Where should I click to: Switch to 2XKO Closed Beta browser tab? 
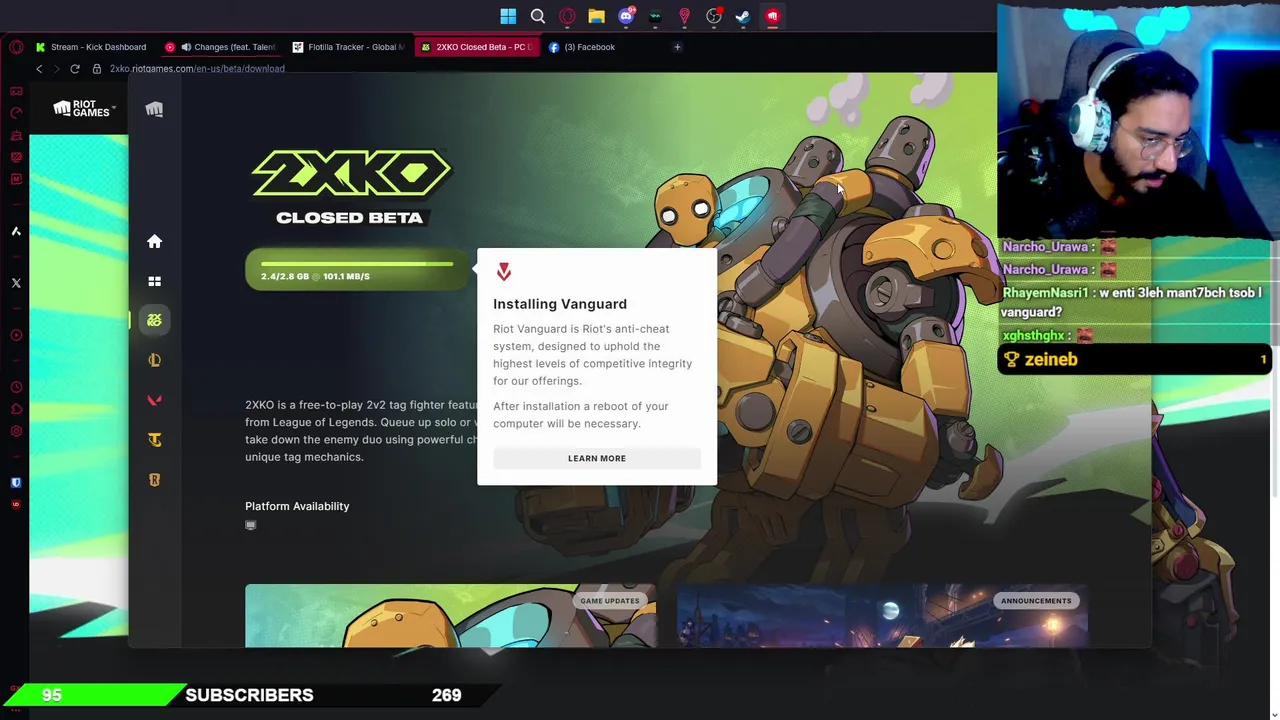pyautogui.click(x=476, y=47)
